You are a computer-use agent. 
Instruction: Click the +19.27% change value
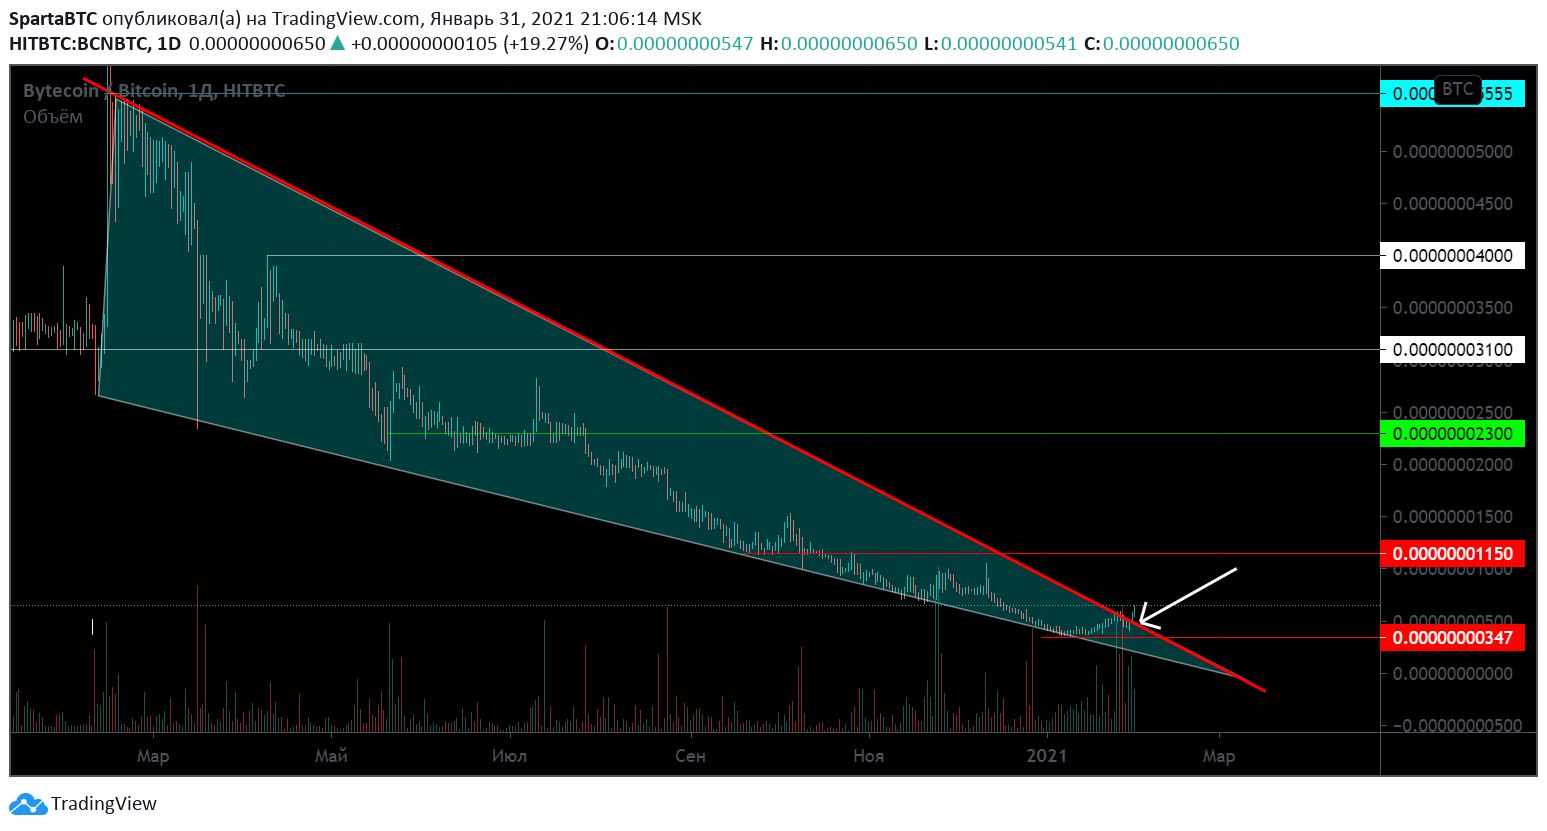[x=546, y=44]
